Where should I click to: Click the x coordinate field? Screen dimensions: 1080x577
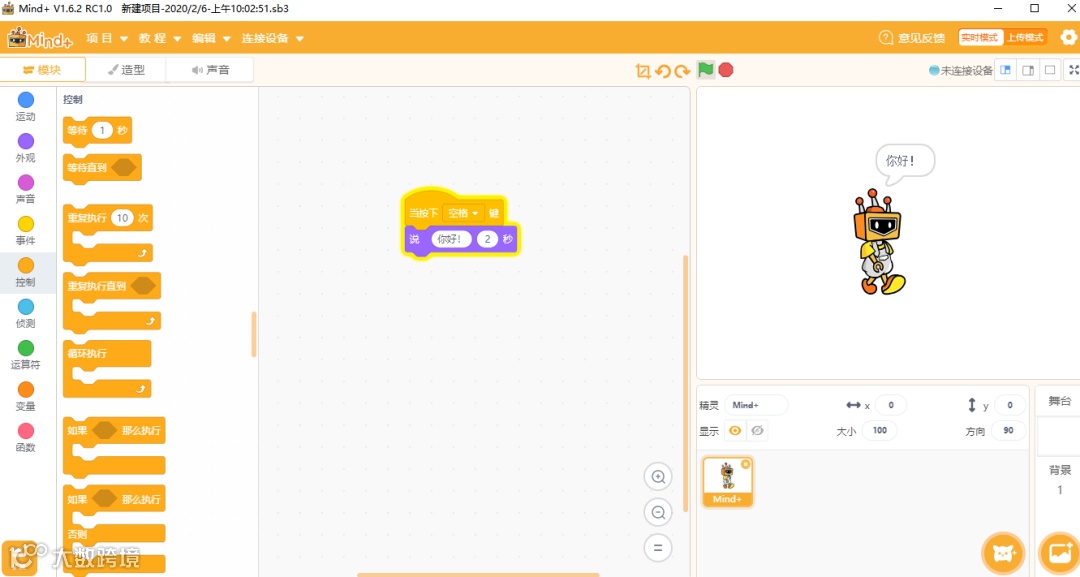point(891,405)
